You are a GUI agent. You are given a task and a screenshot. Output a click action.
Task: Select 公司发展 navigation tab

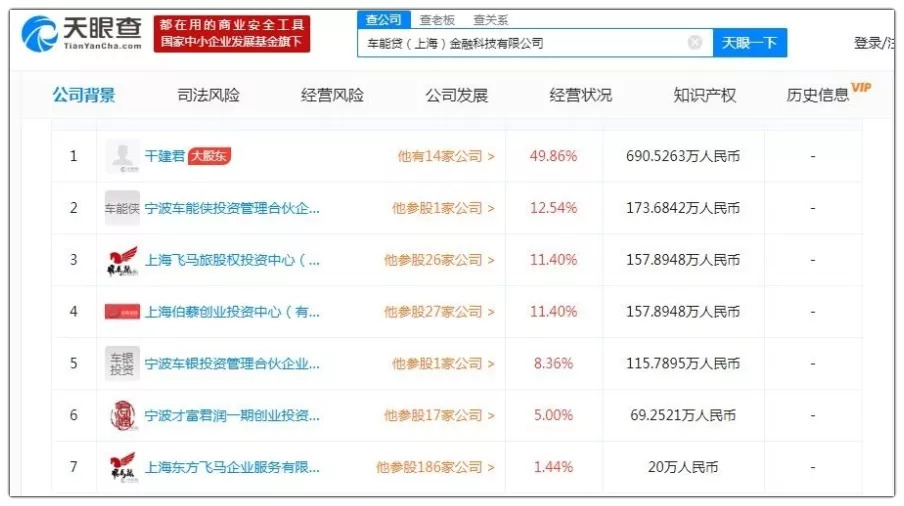click(x=457, y=95)
